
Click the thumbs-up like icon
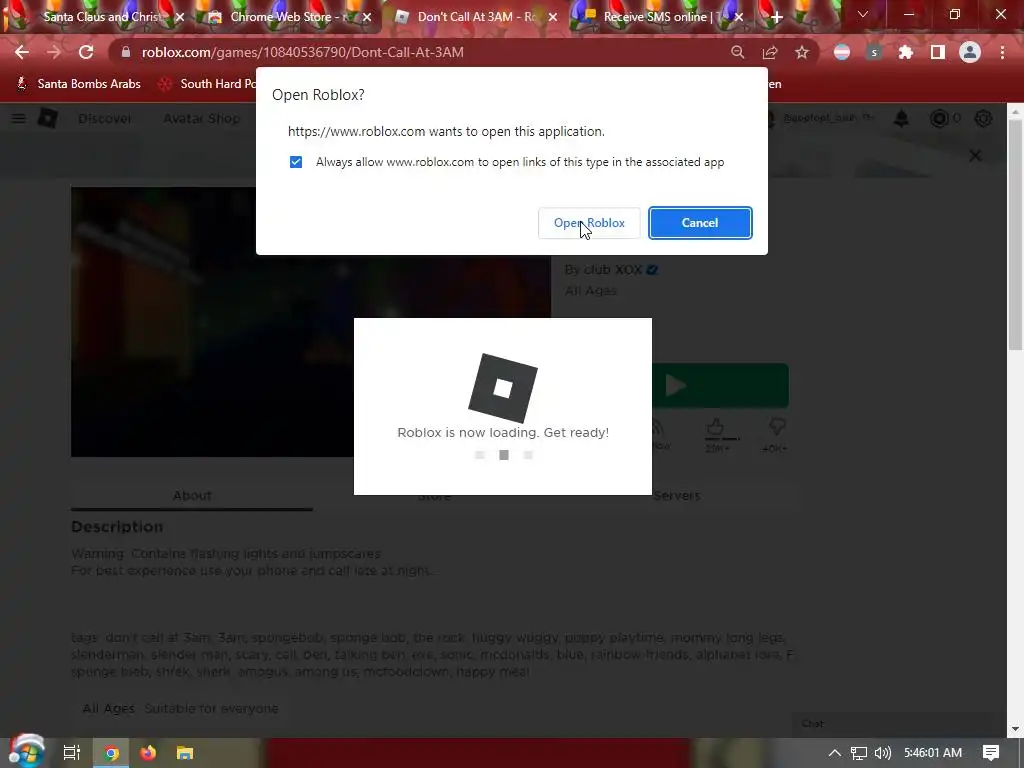(x=716, y=427)
